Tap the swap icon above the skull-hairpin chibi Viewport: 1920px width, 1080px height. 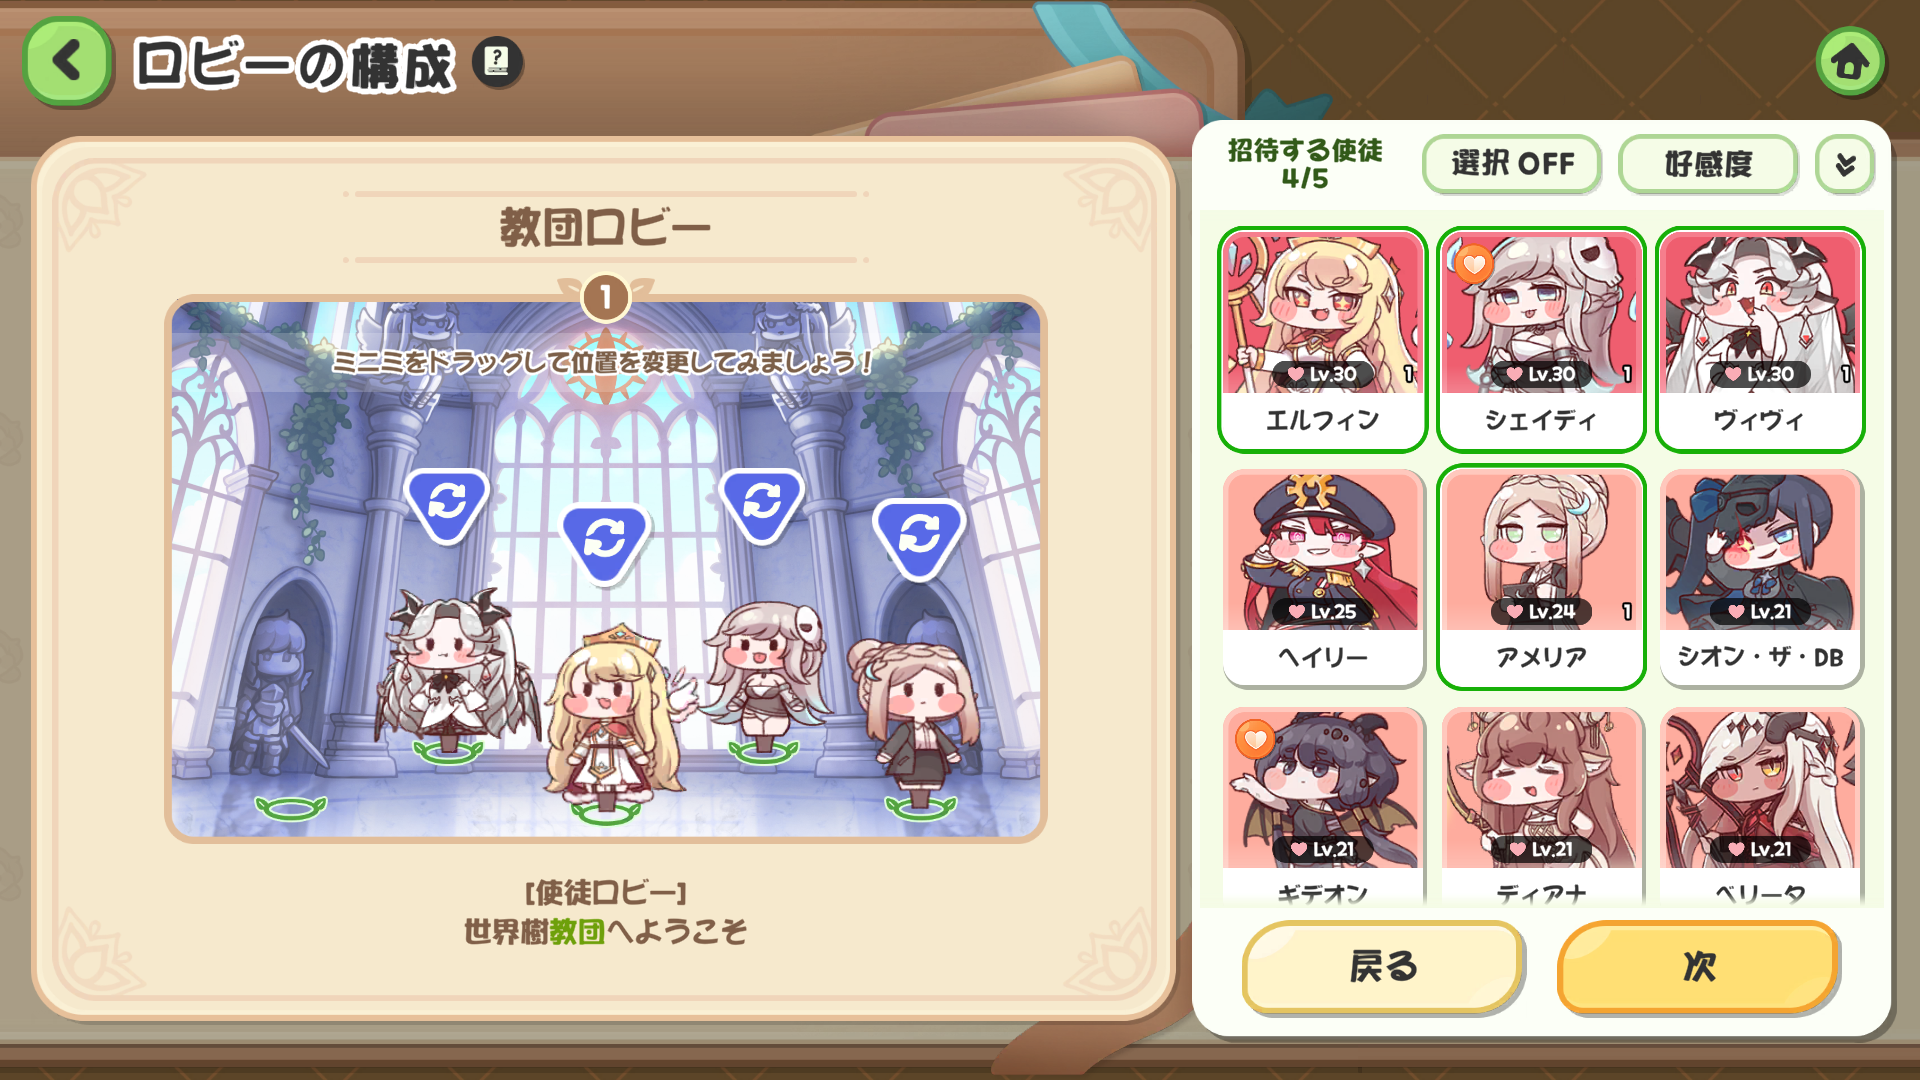[x=762, y=504]
